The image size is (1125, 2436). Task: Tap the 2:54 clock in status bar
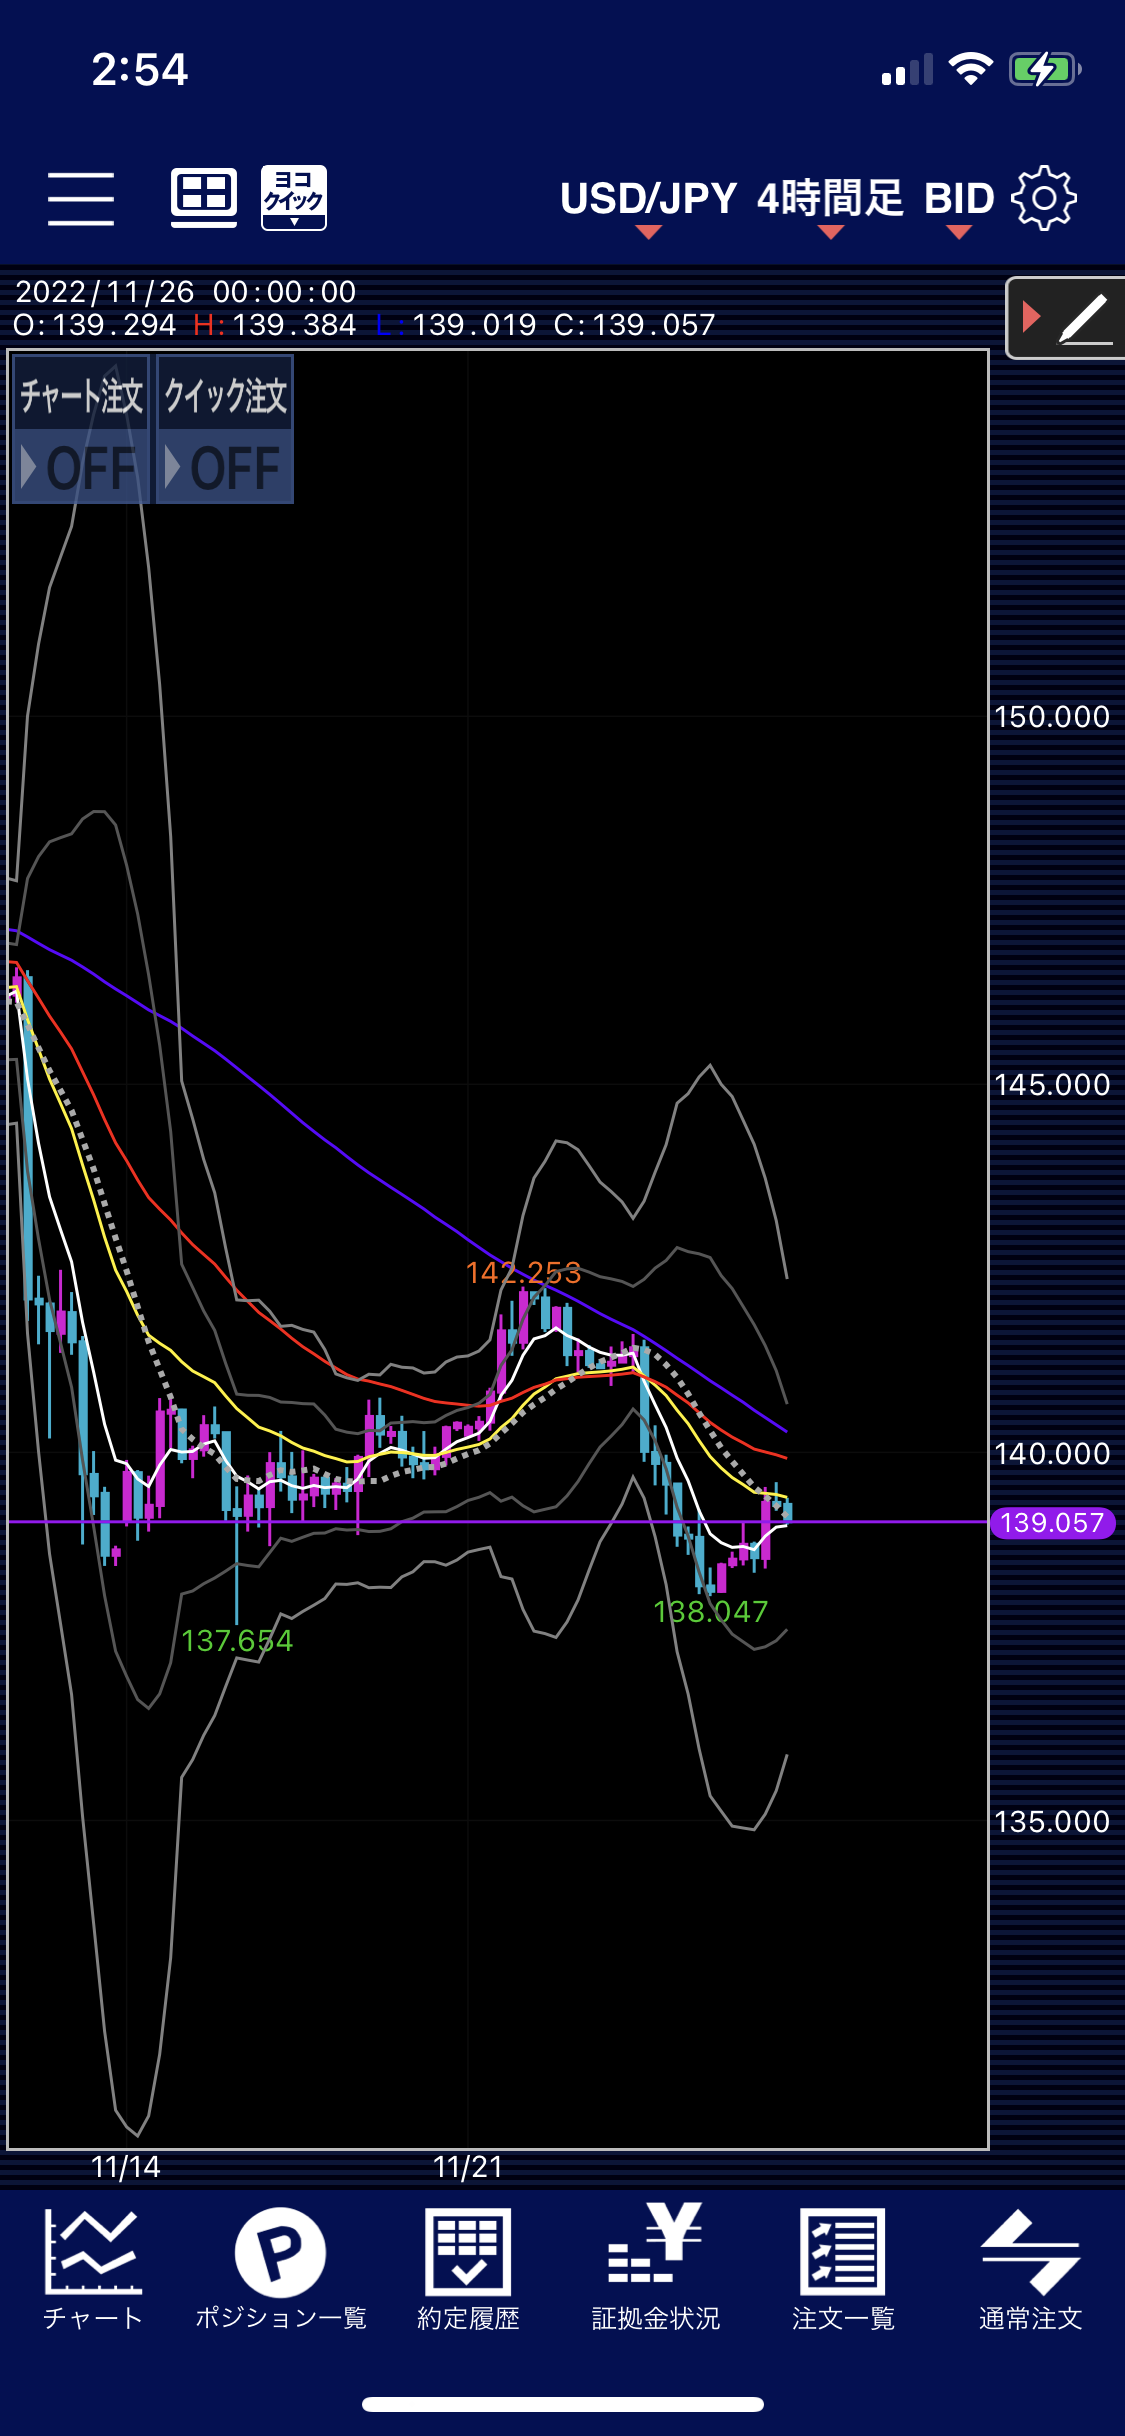pos(140,70)
